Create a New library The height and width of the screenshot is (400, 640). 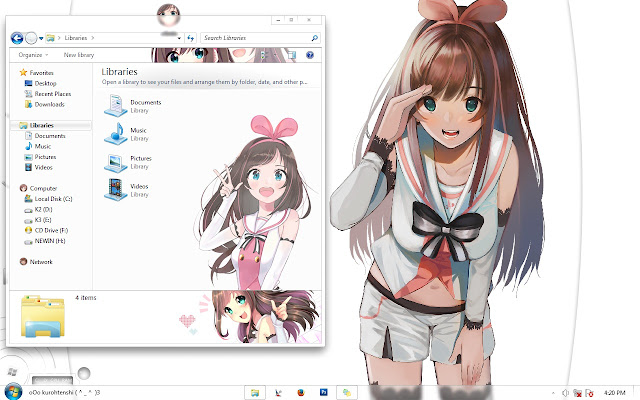click(79, 55)
